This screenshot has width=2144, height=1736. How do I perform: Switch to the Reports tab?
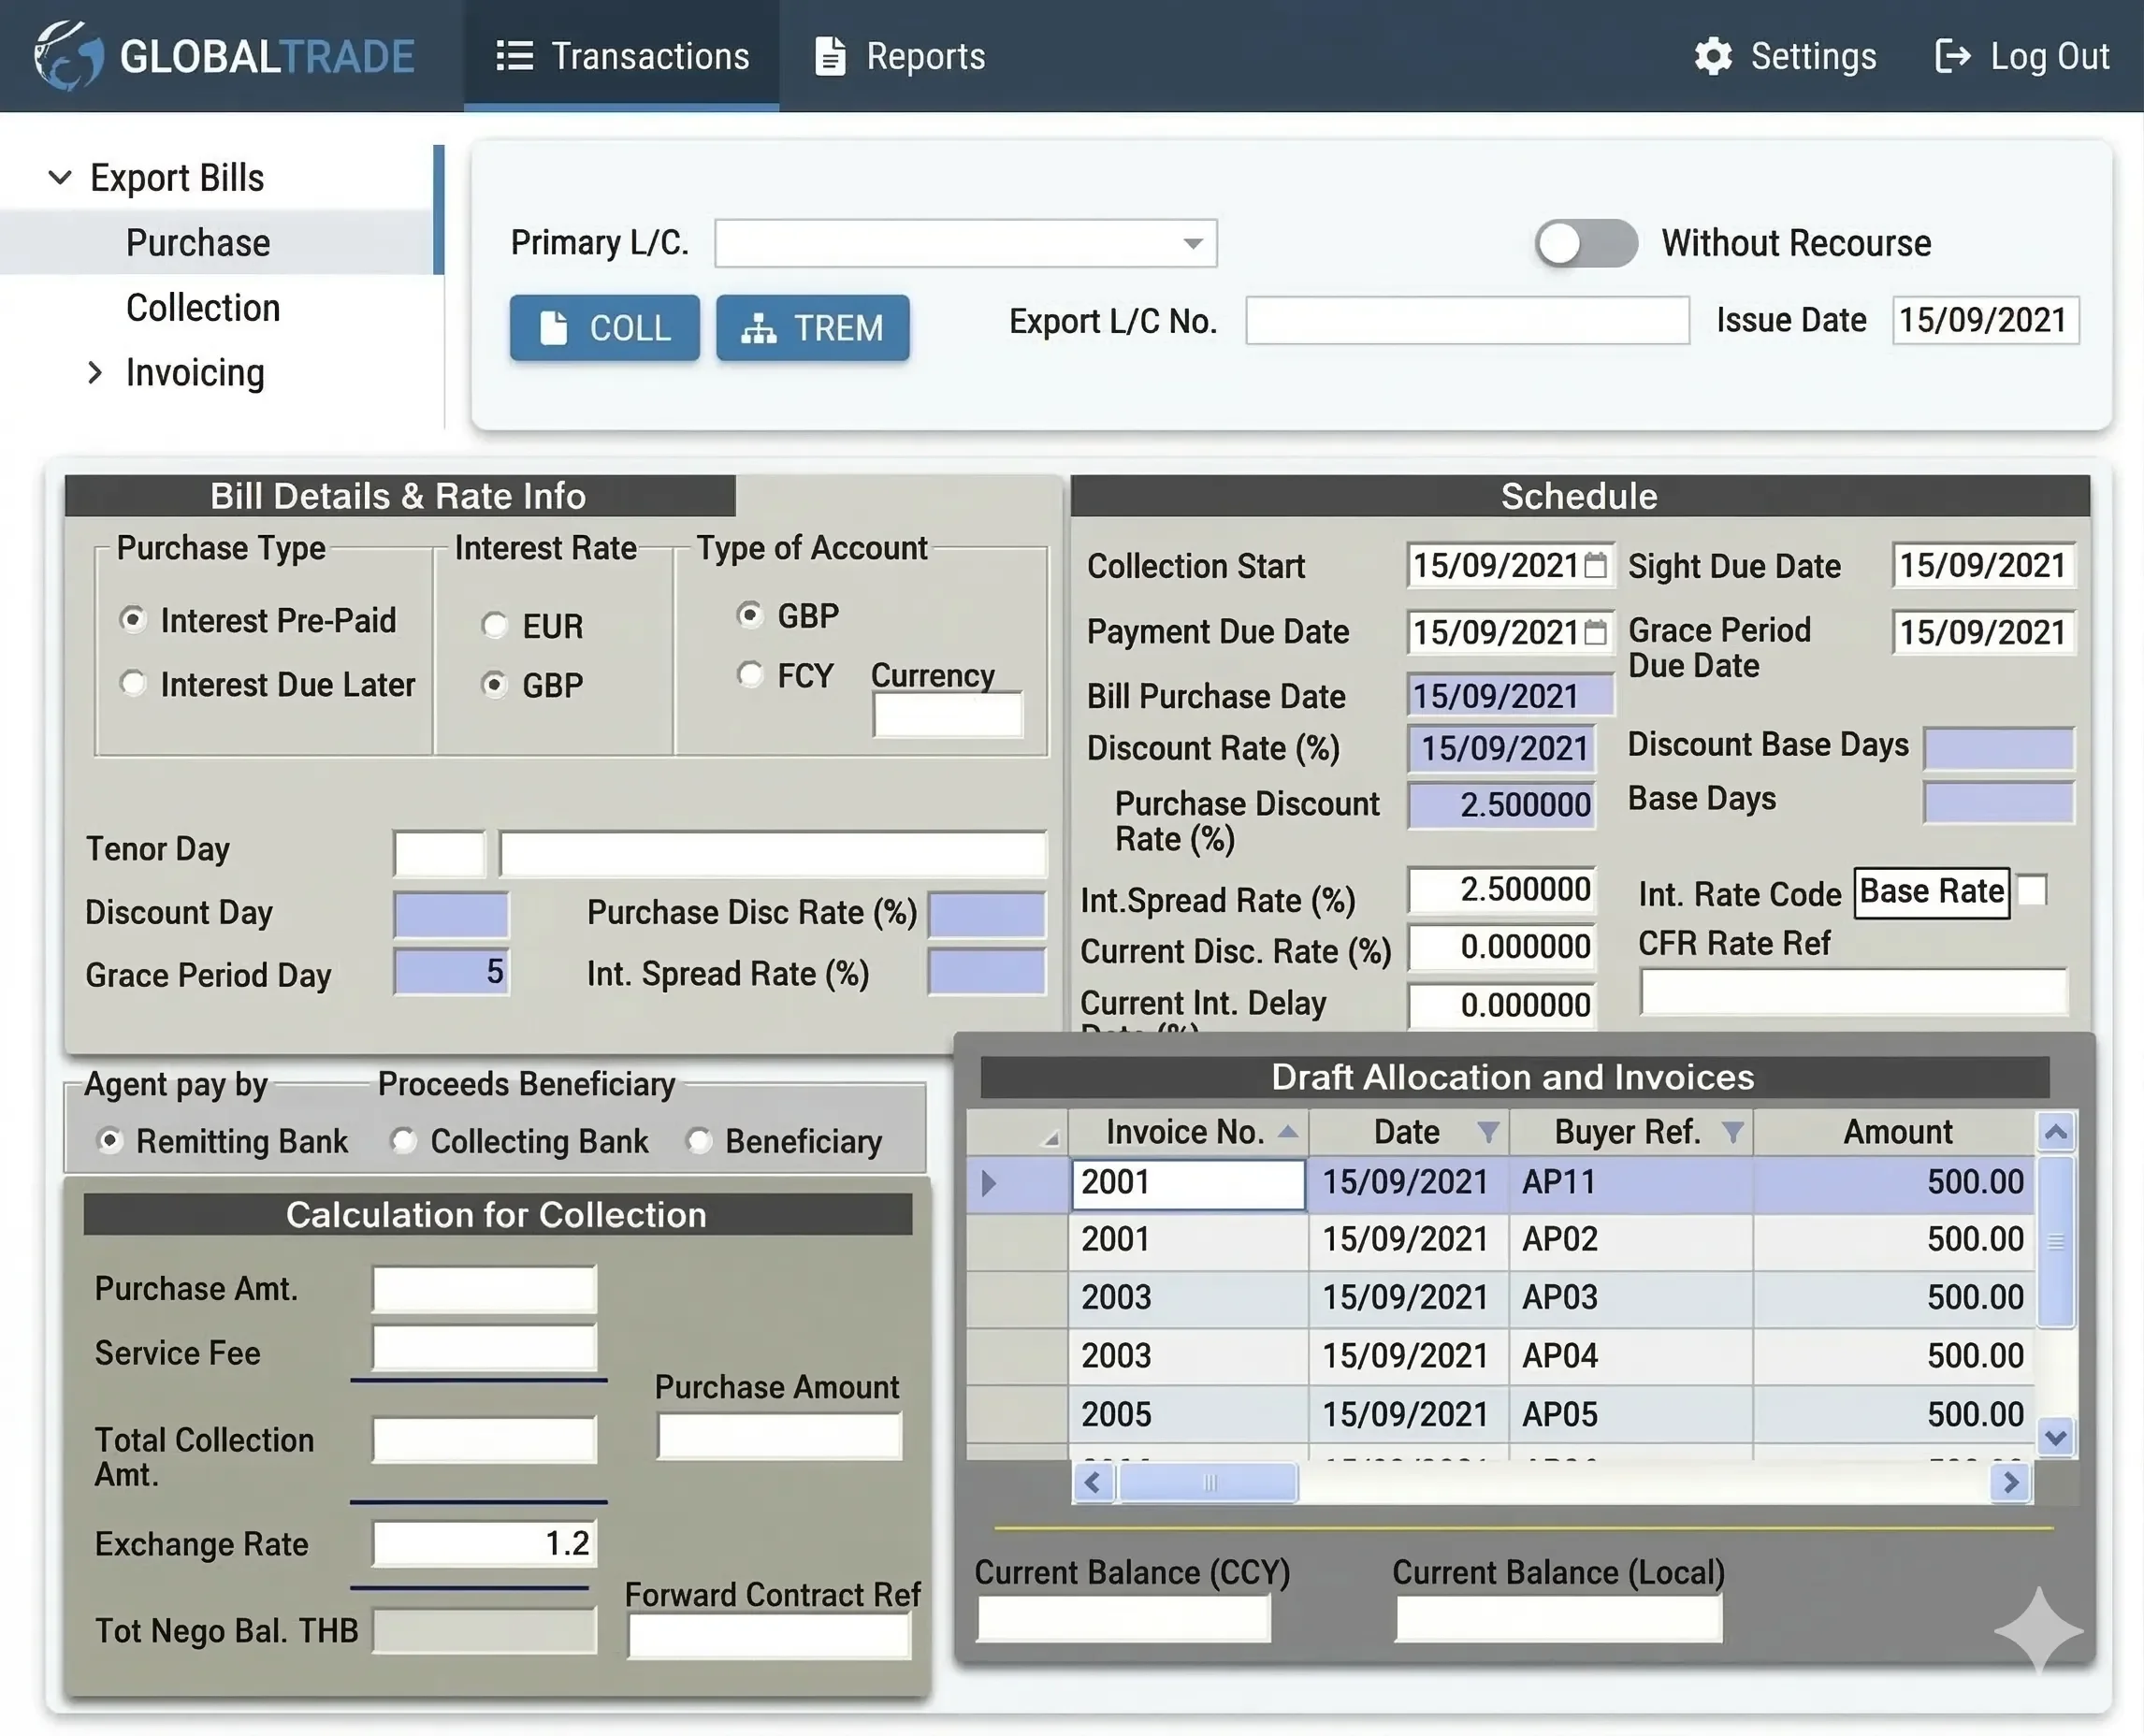[899, 56]
